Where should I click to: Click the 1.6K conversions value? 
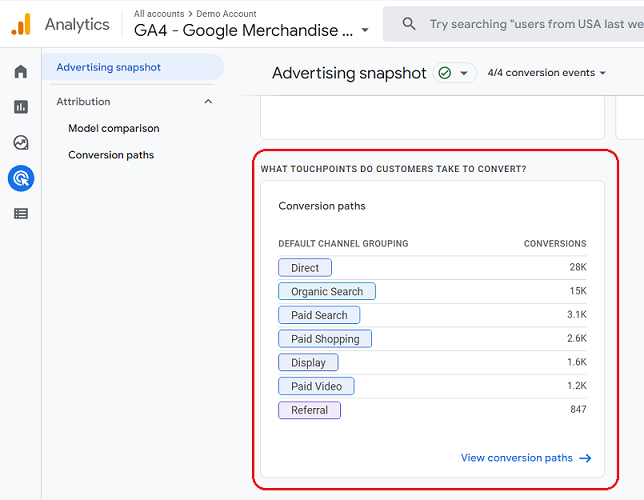pos(577,362)
